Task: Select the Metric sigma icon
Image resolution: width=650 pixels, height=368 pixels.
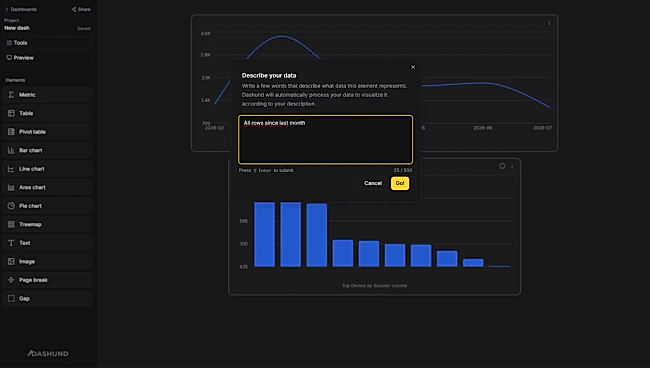Action: 11,95
